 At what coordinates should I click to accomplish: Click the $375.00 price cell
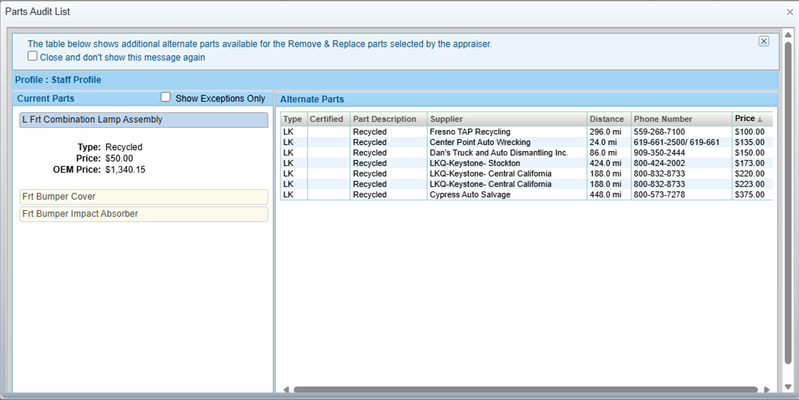[x=750, y=195]
